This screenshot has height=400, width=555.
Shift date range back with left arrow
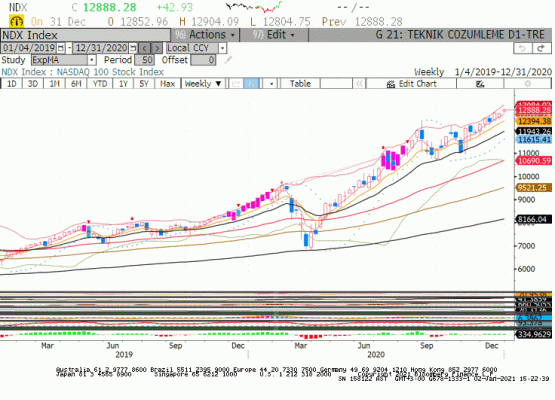(144, 48)
